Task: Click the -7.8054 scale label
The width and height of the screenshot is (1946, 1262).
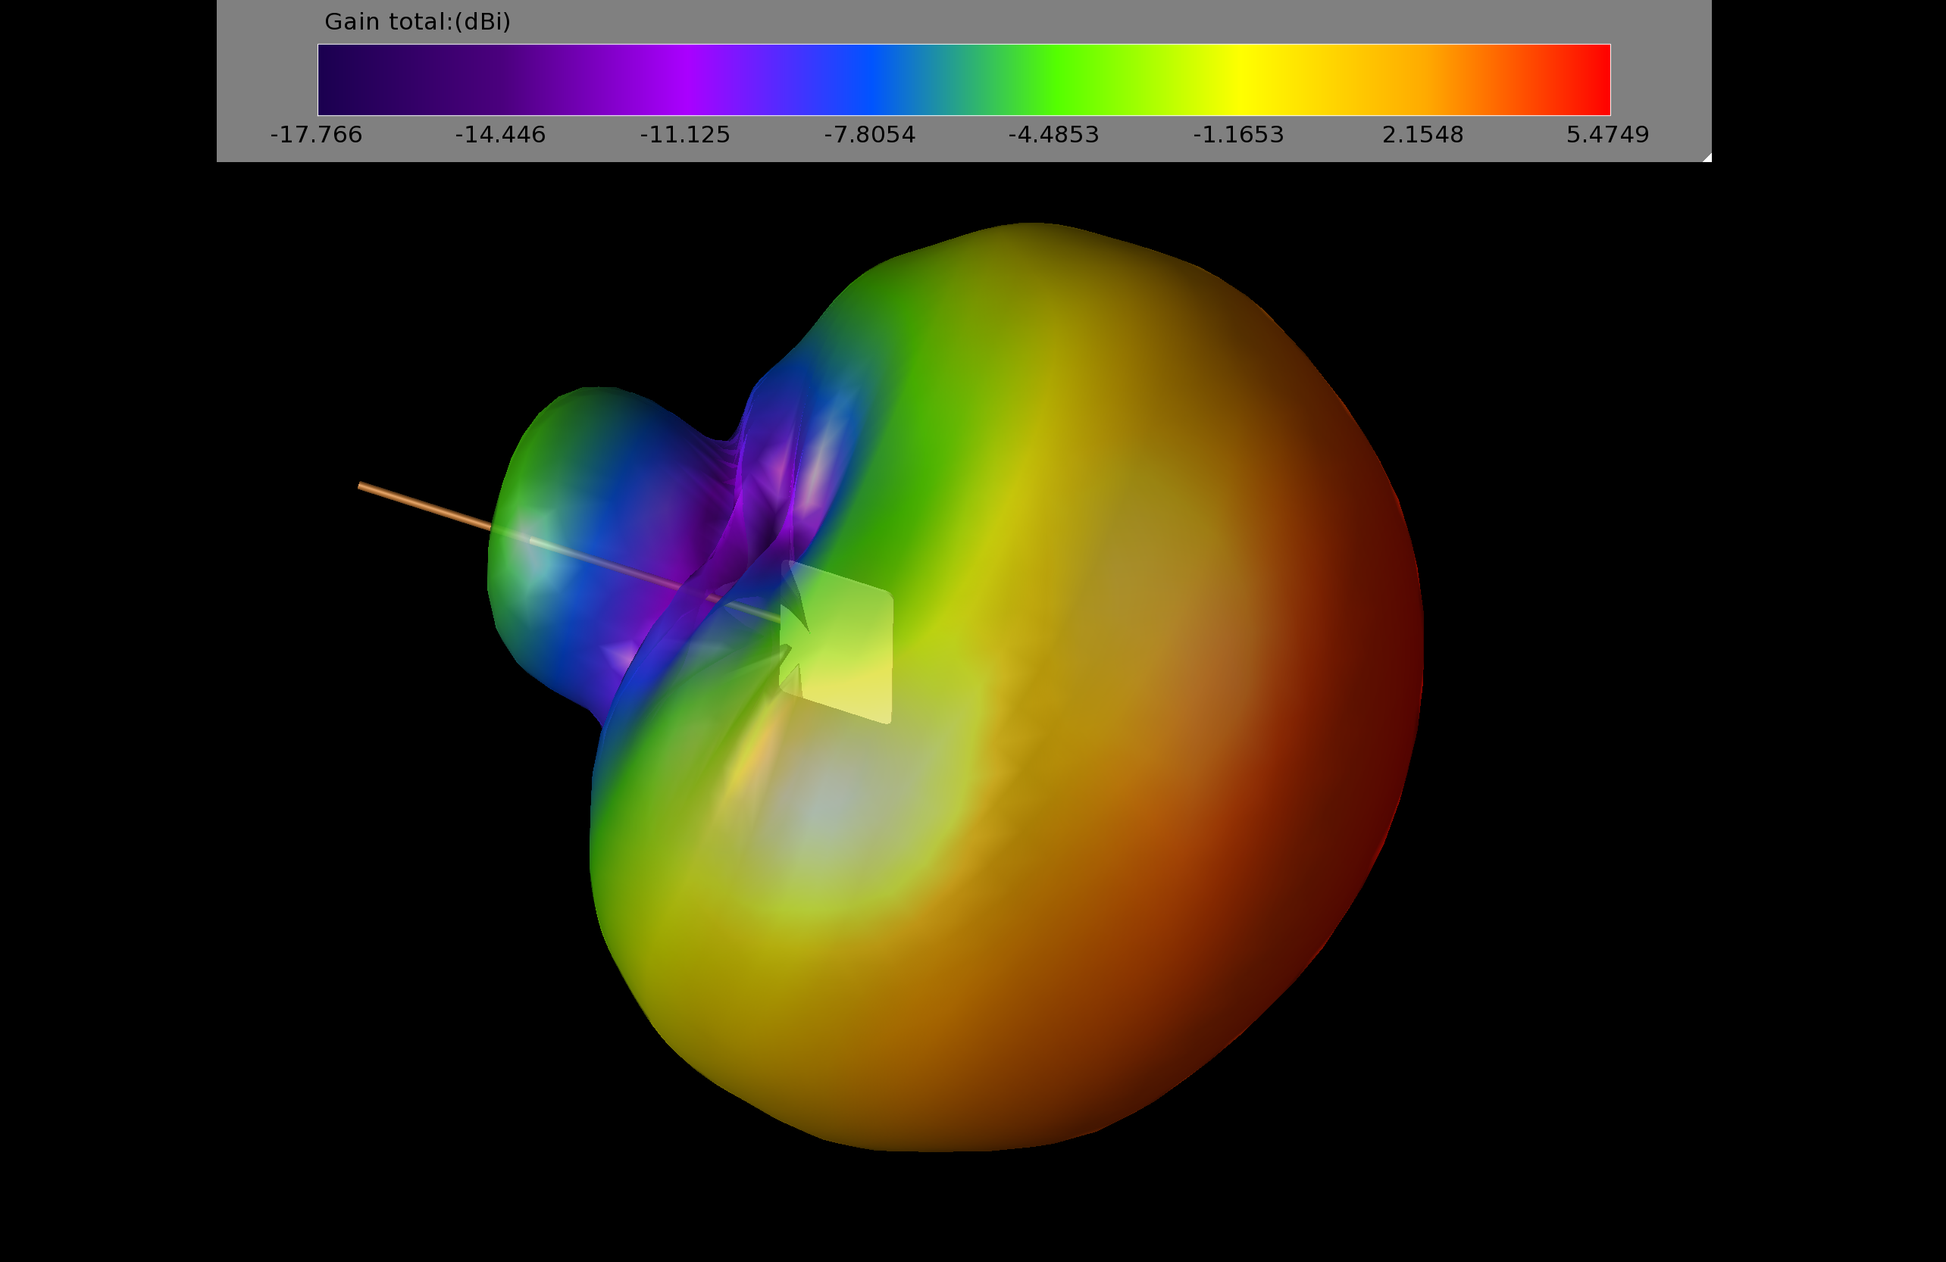Action: click(x=869, y=135)
